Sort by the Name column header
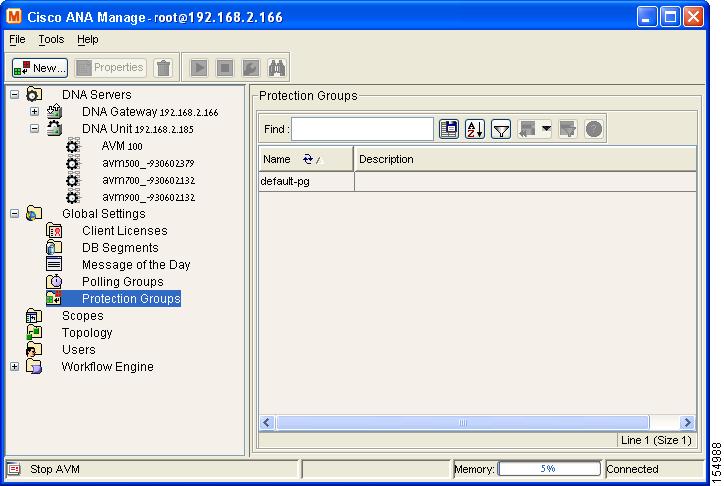 pos(306,159)
